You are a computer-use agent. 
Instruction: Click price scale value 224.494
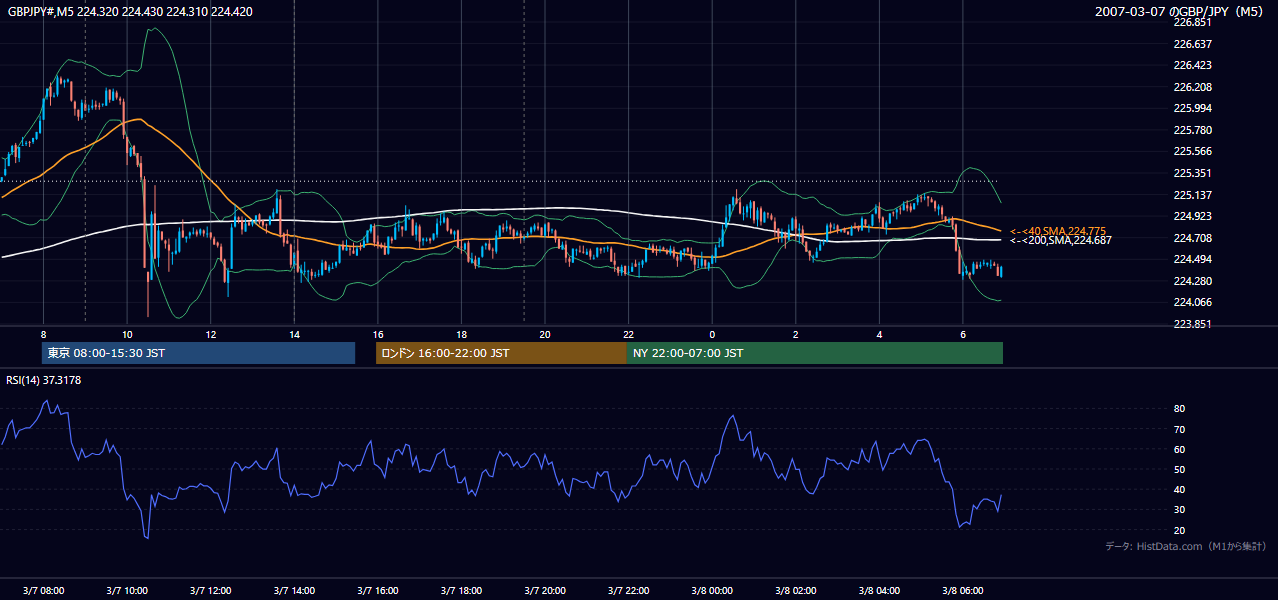tap(1192, 259)
